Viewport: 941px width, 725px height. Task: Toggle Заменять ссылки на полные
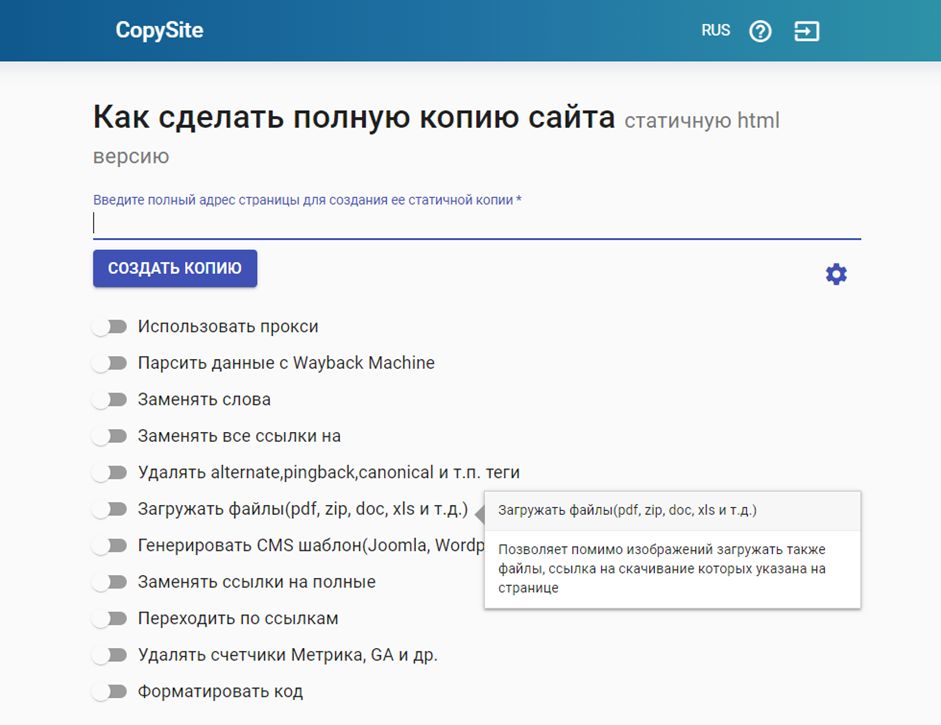coord(109,581)
